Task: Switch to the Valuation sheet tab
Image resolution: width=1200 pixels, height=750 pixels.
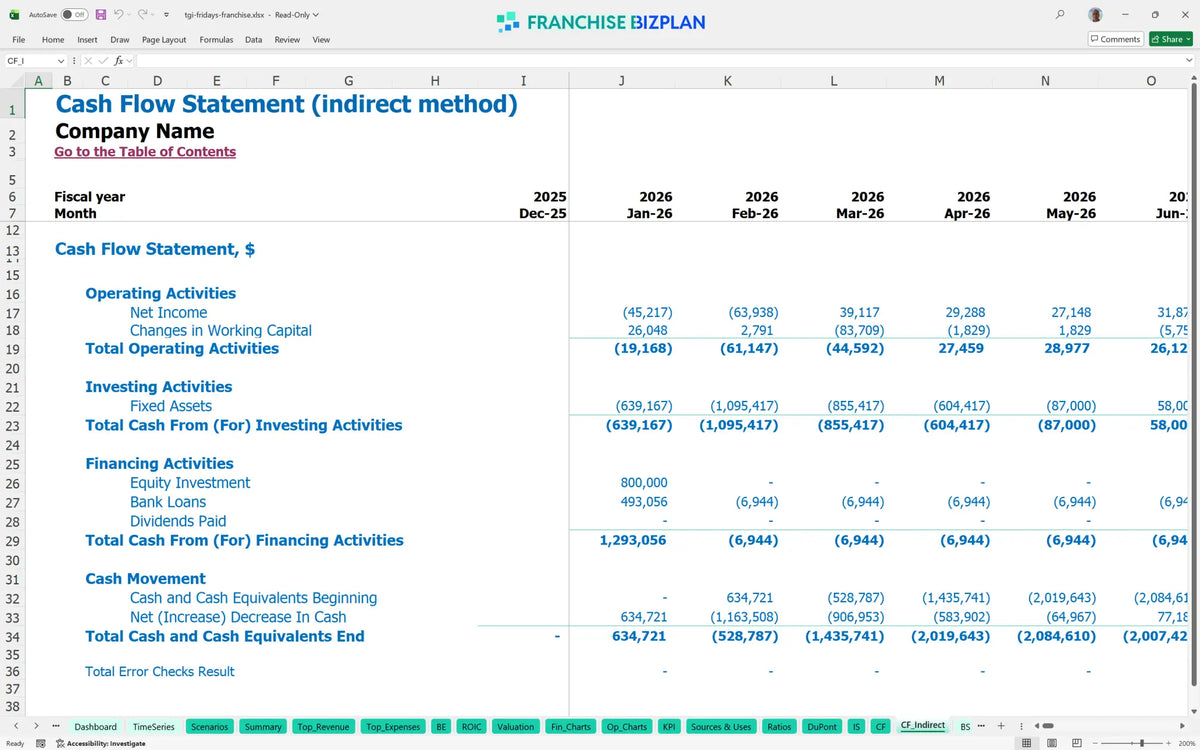Action: 515,726
